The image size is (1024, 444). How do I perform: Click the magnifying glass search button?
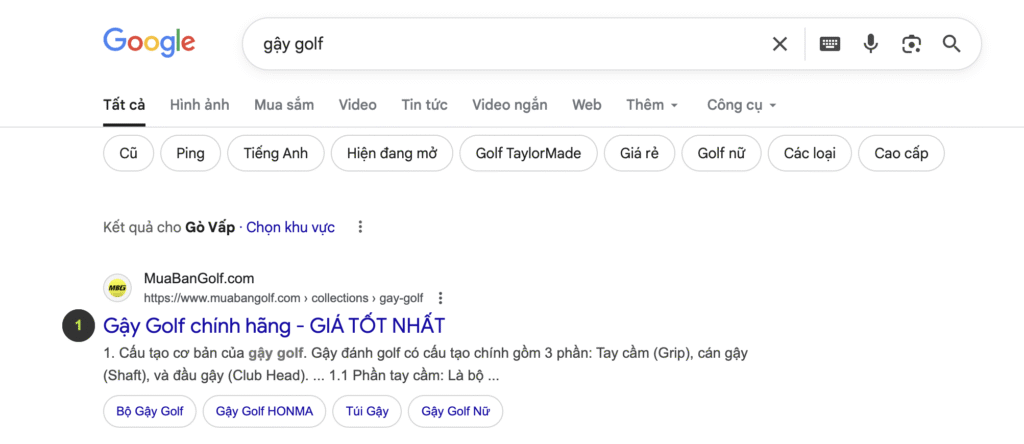tap(951, 44)
